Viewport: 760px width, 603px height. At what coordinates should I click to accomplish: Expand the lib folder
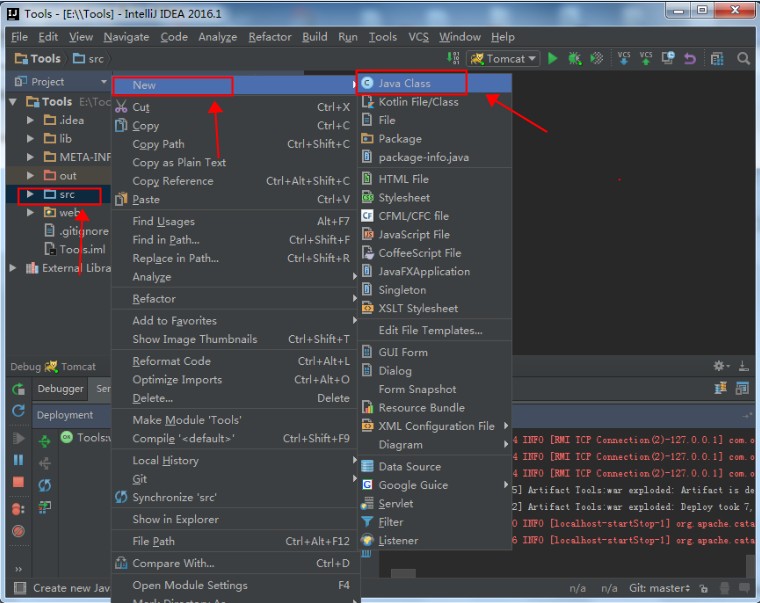click(30, 138)
